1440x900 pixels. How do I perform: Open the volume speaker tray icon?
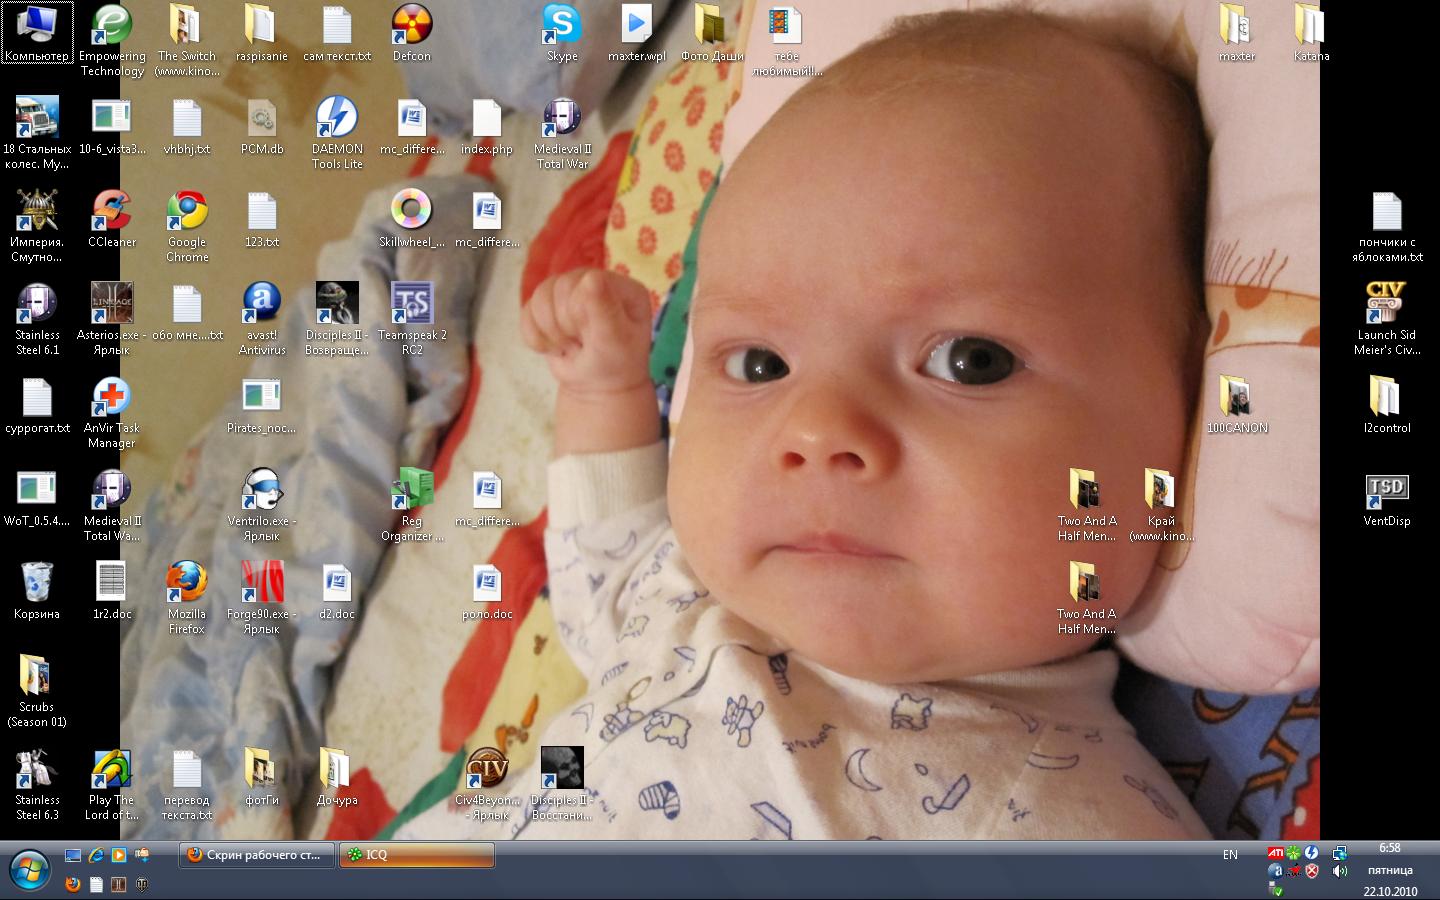coord(1339,871)
